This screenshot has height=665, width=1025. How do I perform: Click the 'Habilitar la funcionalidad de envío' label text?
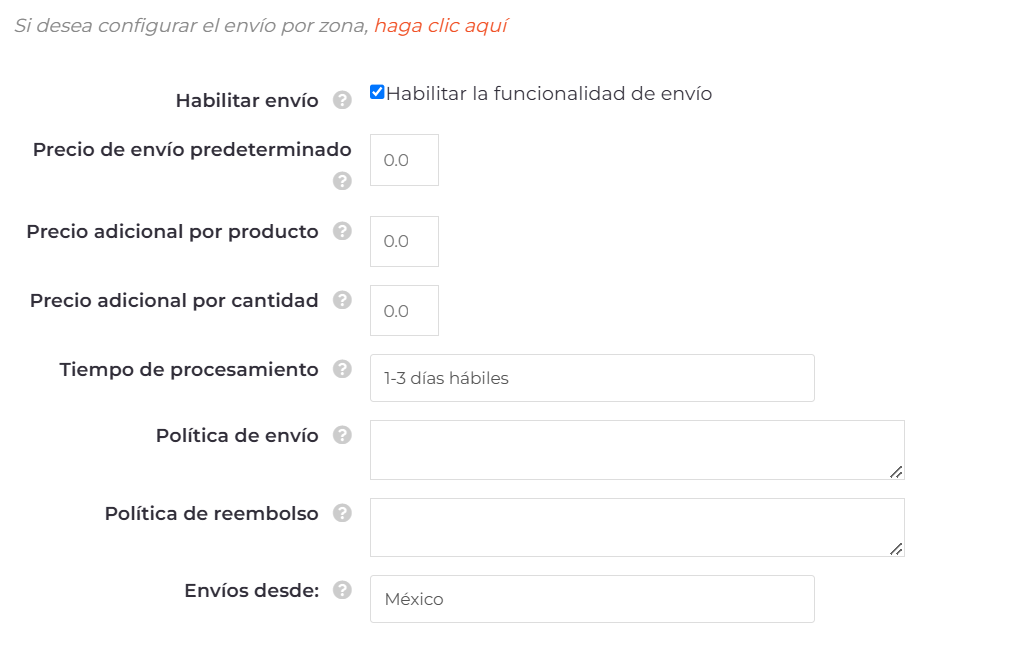(549, 94)
